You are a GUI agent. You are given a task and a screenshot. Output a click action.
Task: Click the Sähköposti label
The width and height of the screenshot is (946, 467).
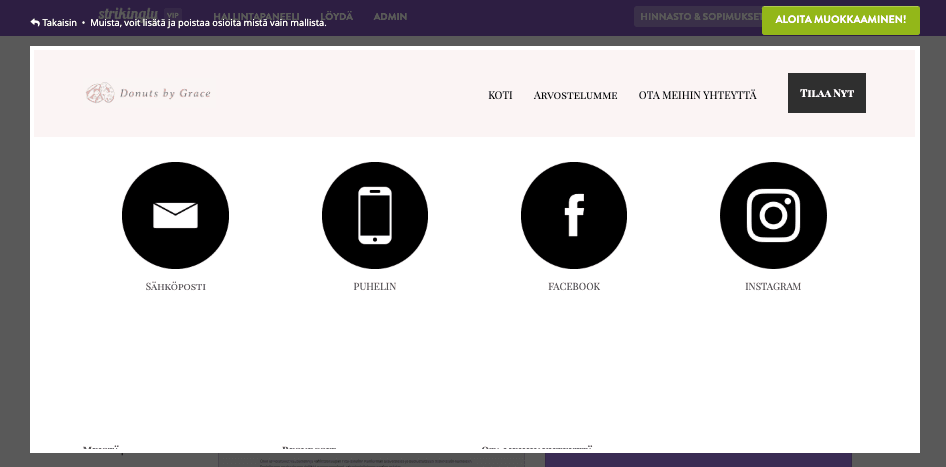pos(176,287)
